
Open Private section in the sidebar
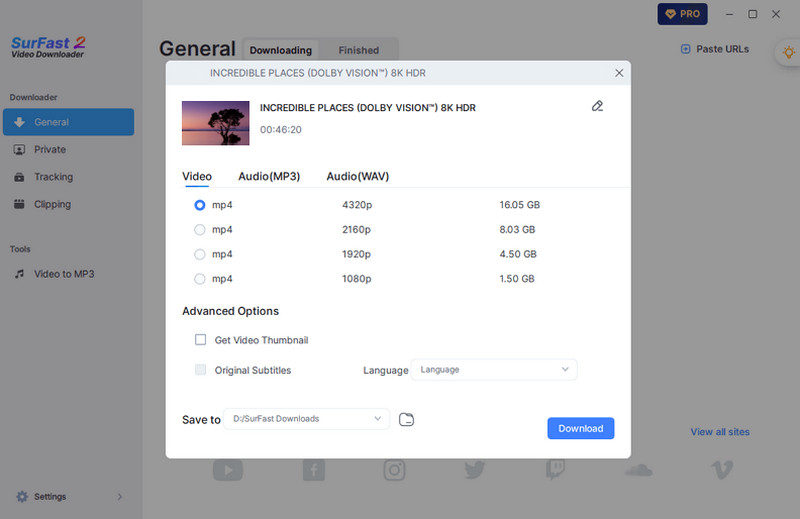pos(50,150)
